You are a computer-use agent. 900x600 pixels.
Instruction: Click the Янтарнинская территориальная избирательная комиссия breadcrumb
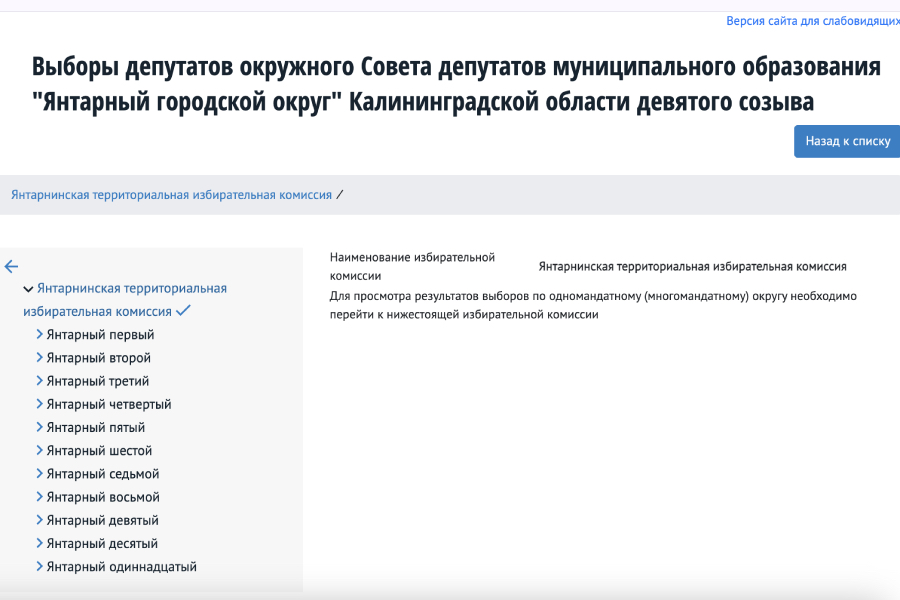click(x=171, y=195)
